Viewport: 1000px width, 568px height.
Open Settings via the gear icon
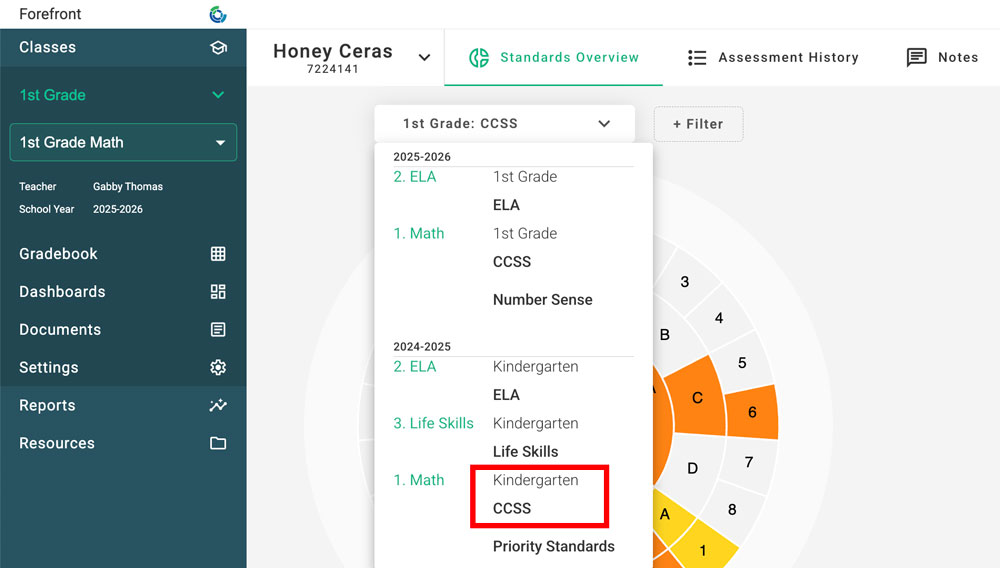[218, 368]
